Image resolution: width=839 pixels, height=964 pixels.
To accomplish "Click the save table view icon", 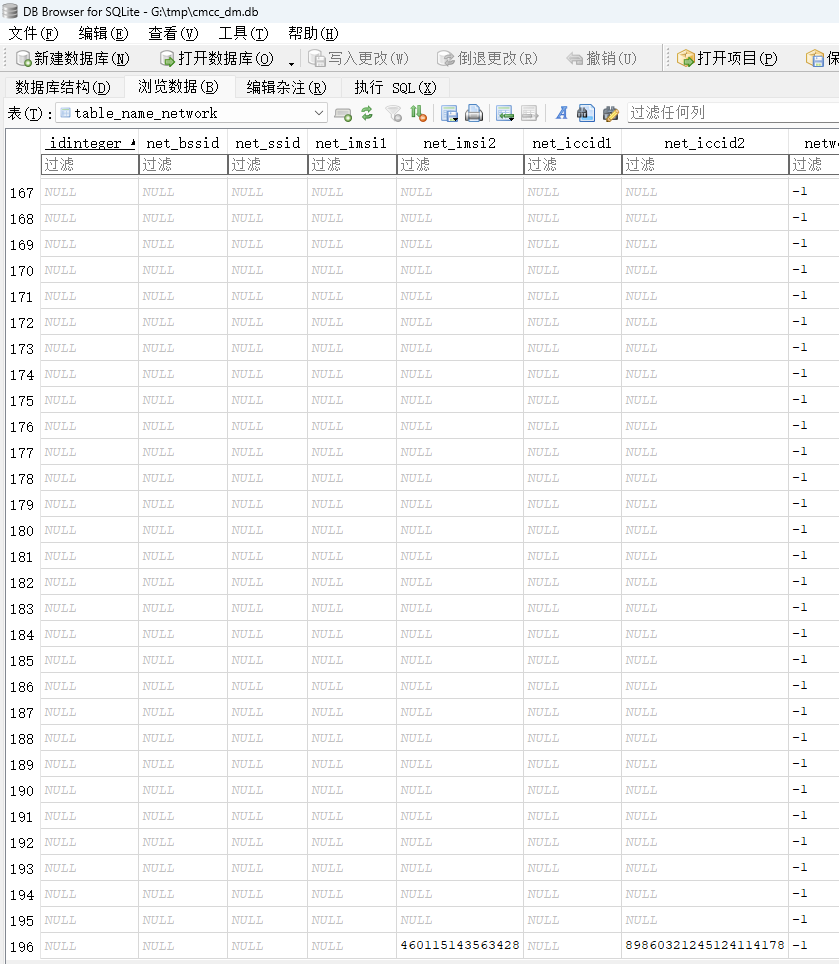I will pyautogui.click(x=449, y=113).
